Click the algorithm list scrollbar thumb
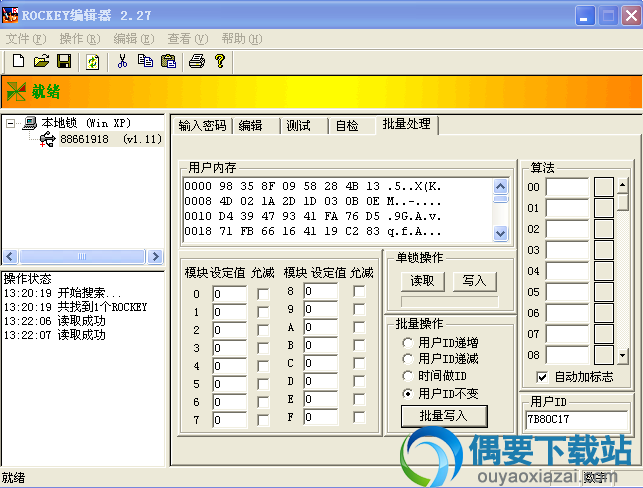The height and width of the screenshot is (488, 643). pos(622,202)
